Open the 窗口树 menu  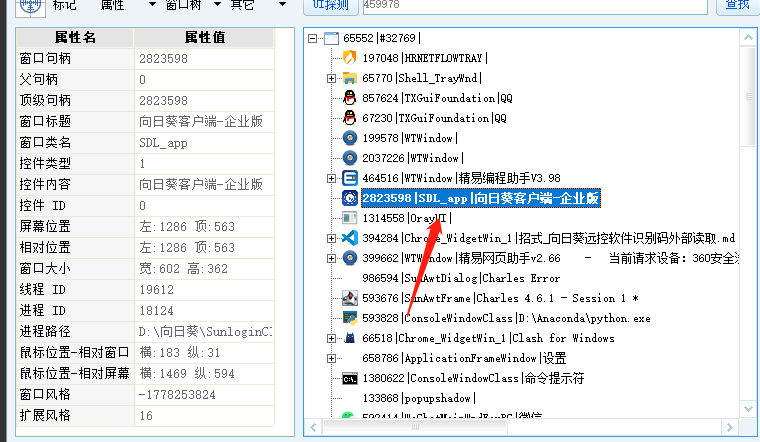point(183,5)
